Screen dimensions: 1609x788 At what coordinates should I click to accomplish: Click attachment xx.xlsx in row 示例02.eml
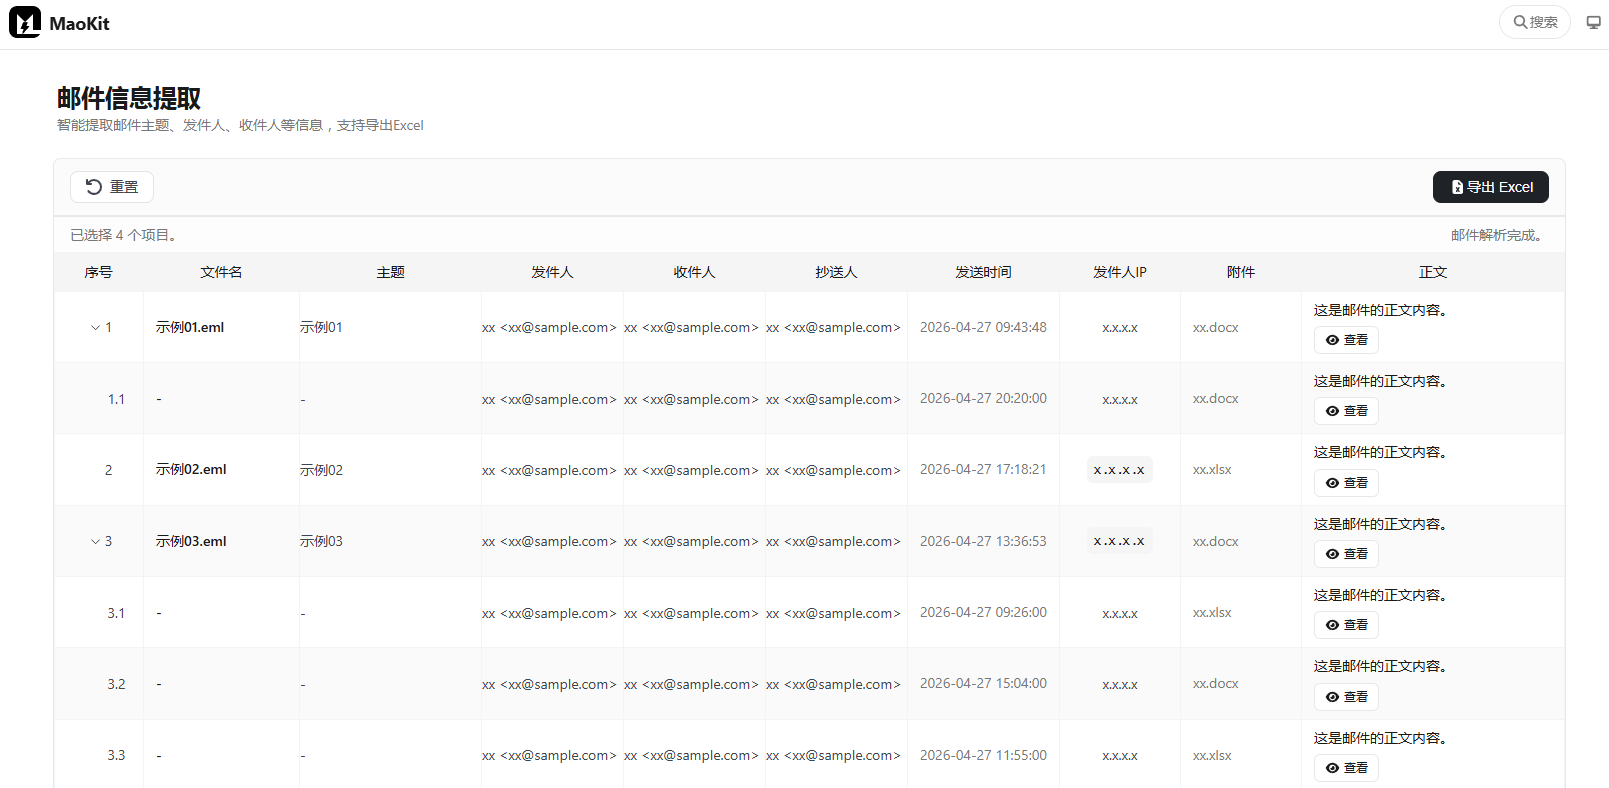click(x=1212, y=469)
